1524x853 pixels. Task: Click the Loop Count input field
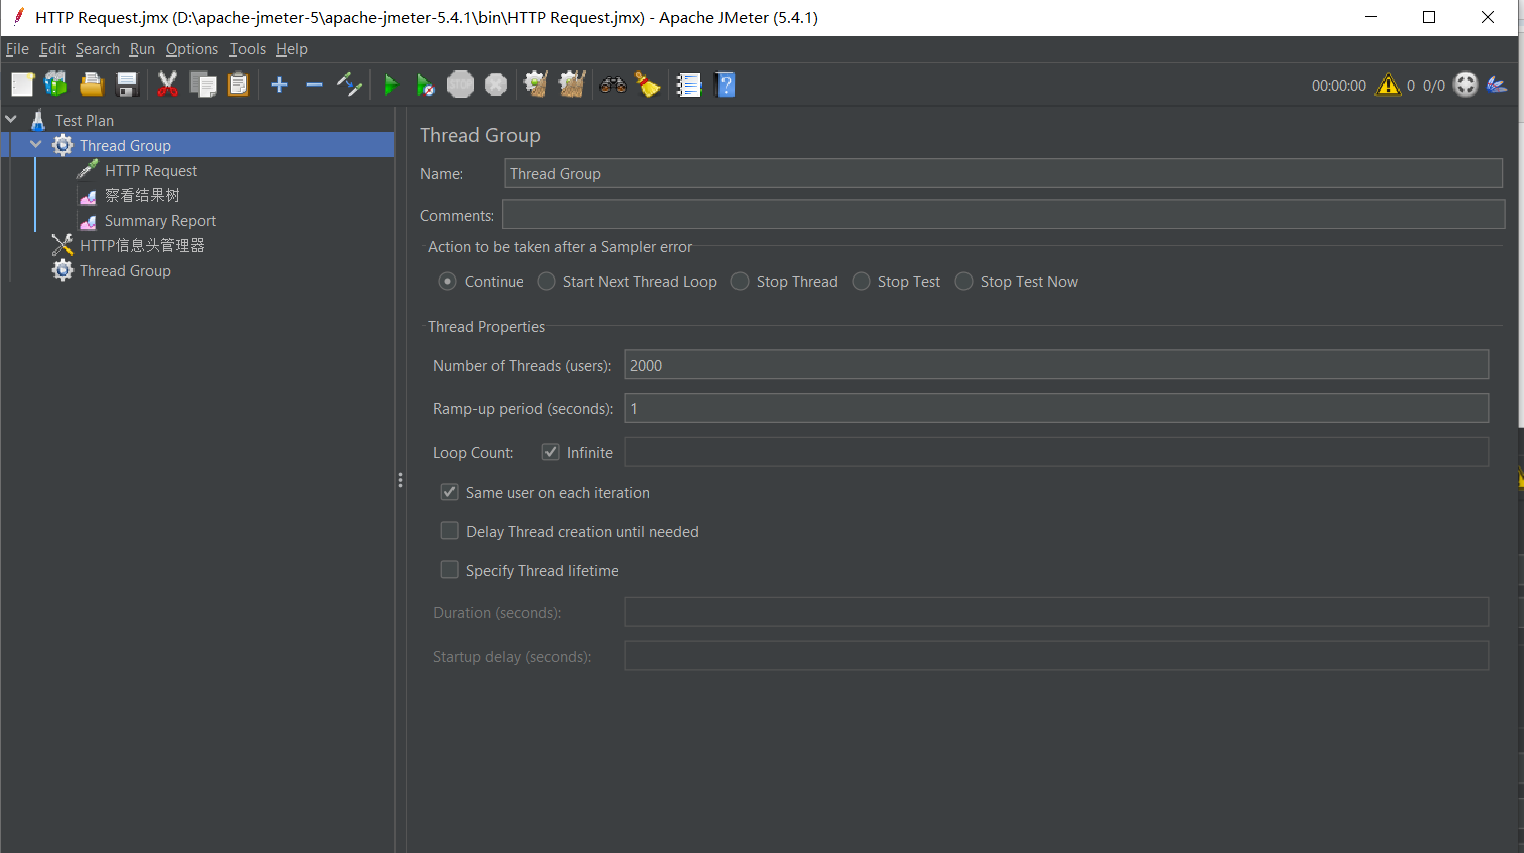tap(1056, 452)
